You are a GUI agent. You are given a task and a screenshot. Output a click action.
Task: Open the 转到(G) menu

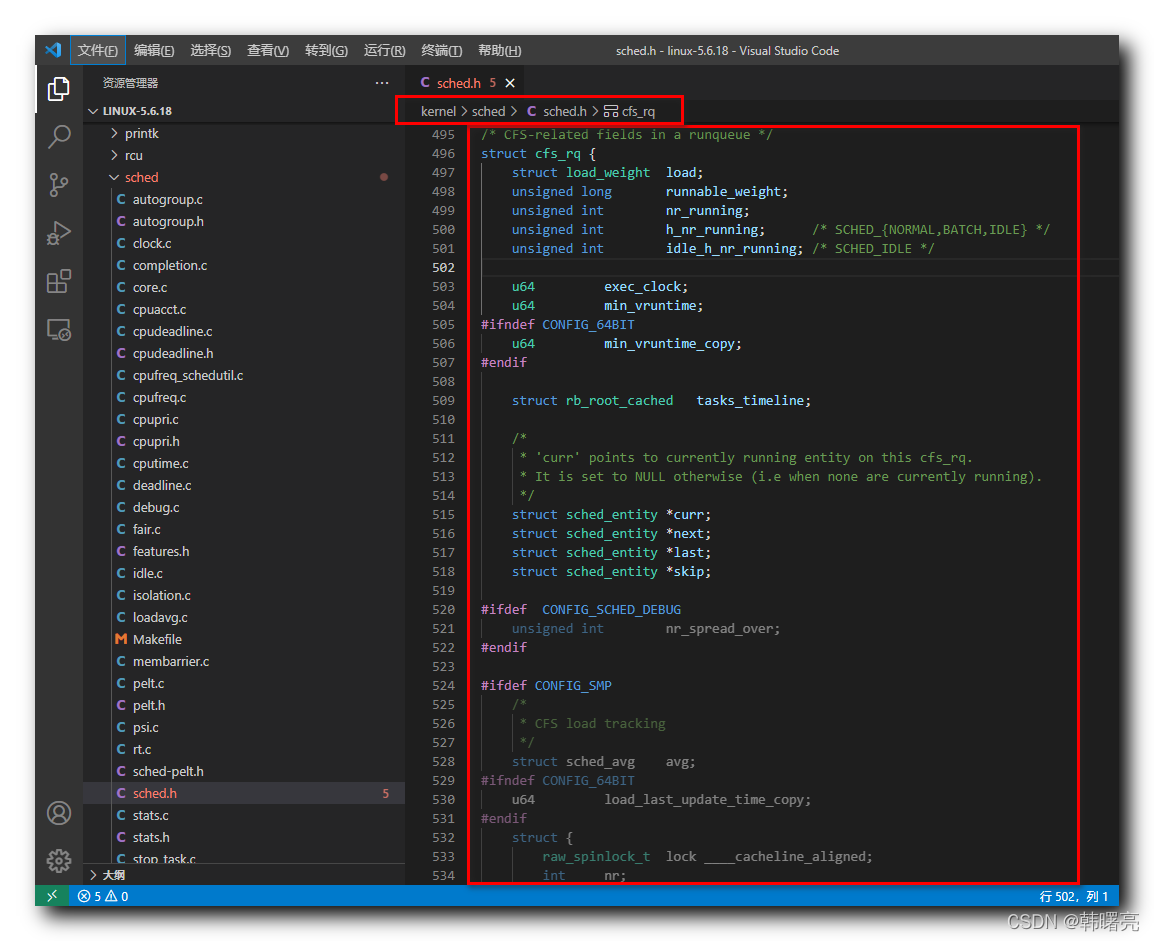(326, 50)
